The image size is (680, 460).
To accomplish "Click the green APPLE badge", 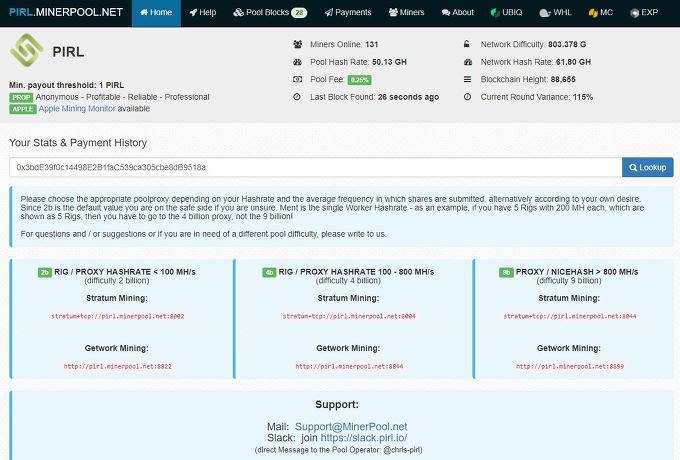I will pos(23,109).
